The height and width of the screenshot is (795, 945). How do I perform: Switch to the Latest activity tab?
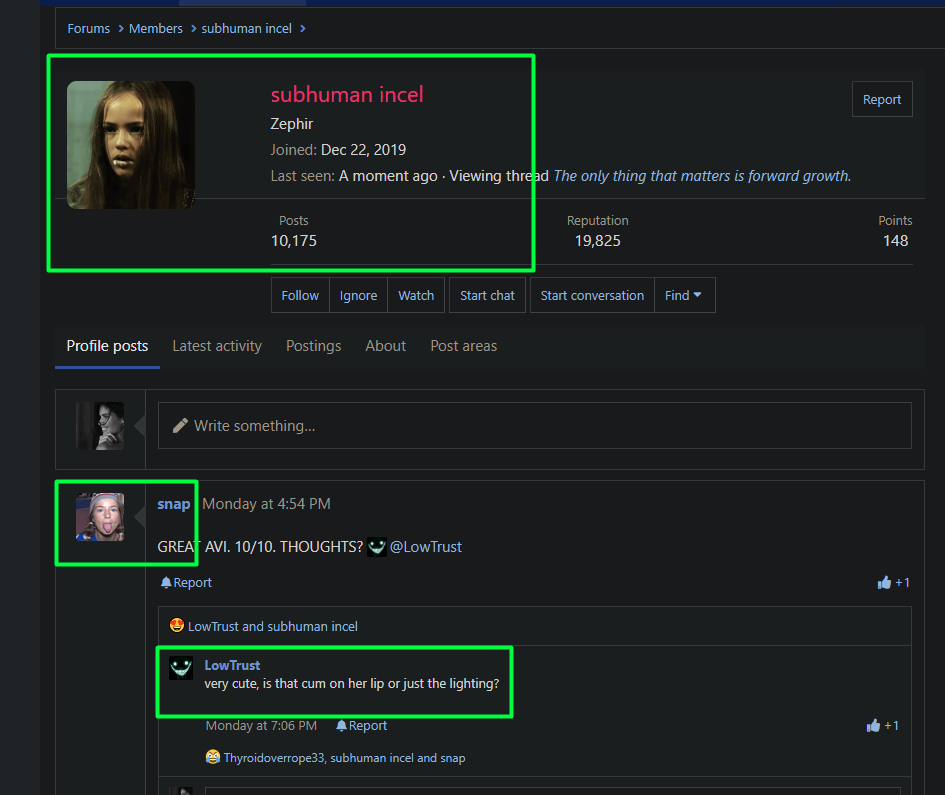click(x=217, y=346)
